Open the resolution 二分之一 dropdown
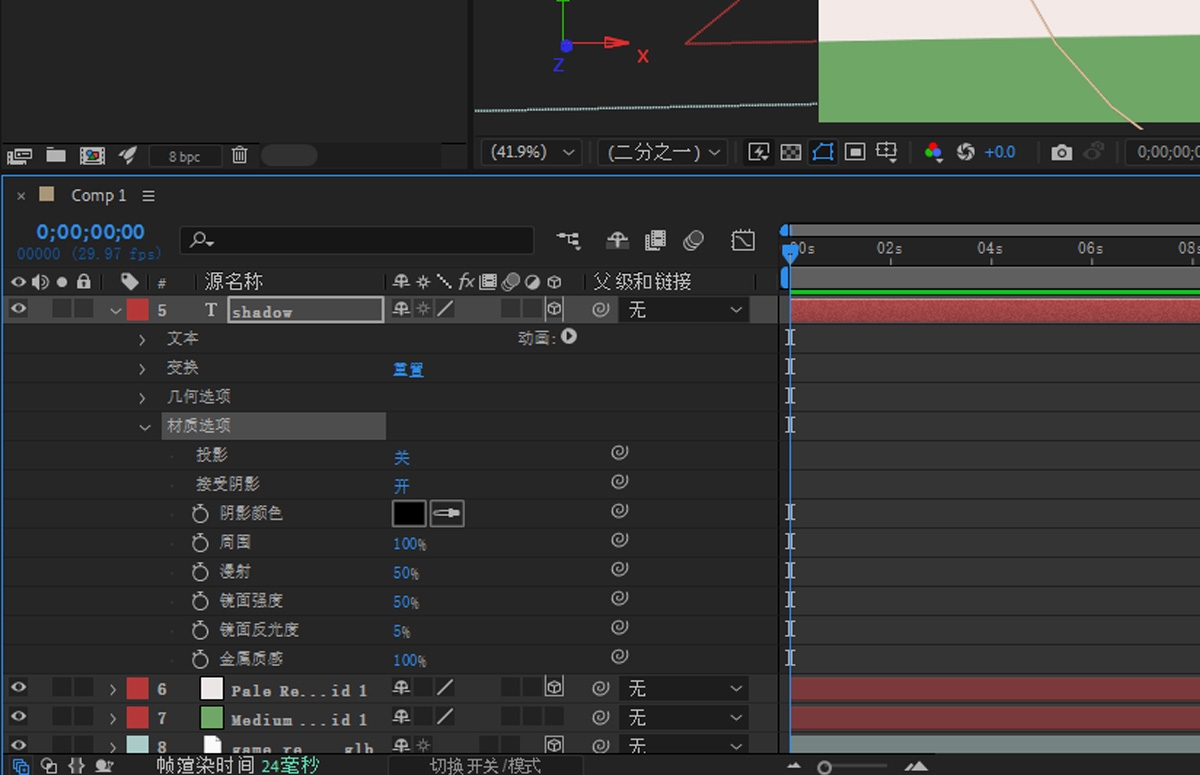 pos(662,152)
